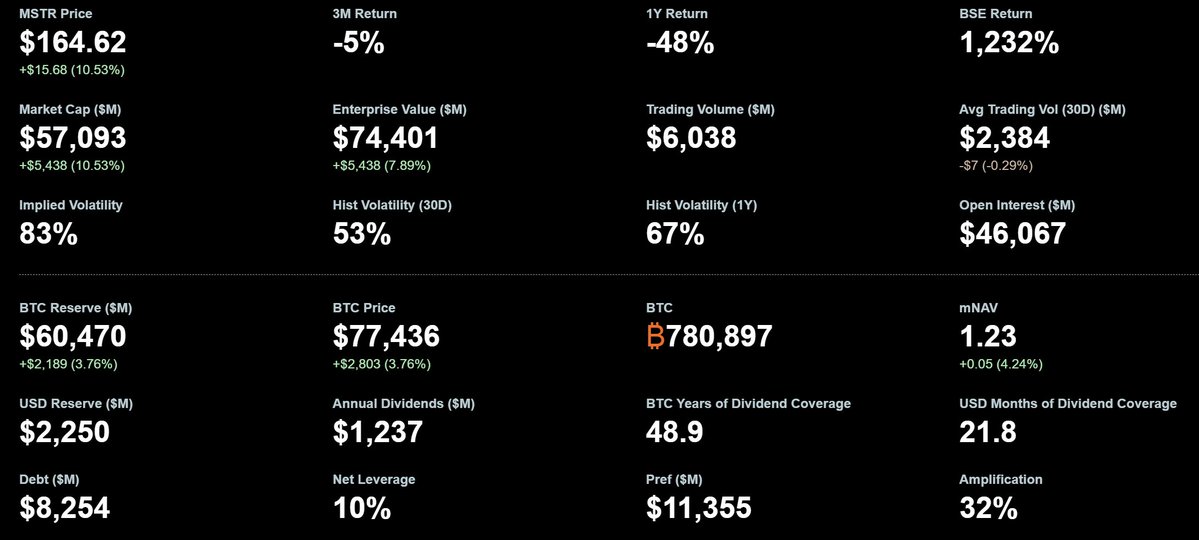
Task: Open the BSE Return 1,232% metric
Action: [x=1009, y=42]
